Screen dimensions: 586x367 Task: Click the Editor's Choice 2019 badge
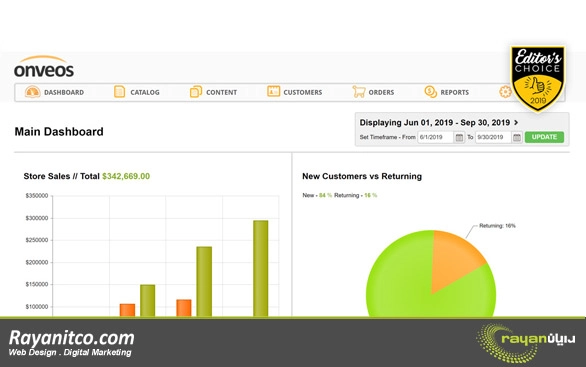pyautogui.click(x=538, y=78)
